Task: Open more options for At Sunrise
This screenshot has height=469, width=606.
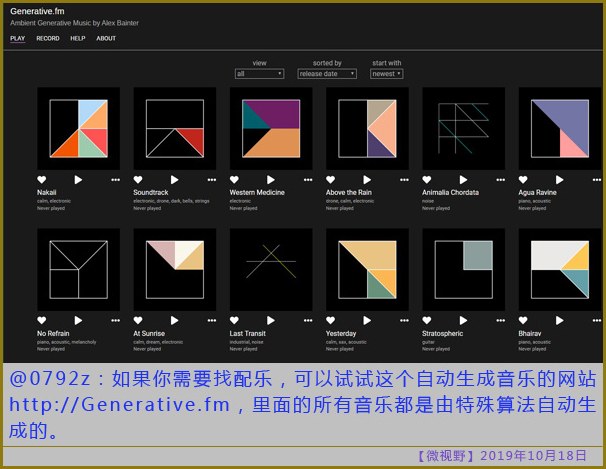Action: tap(212, 321)
